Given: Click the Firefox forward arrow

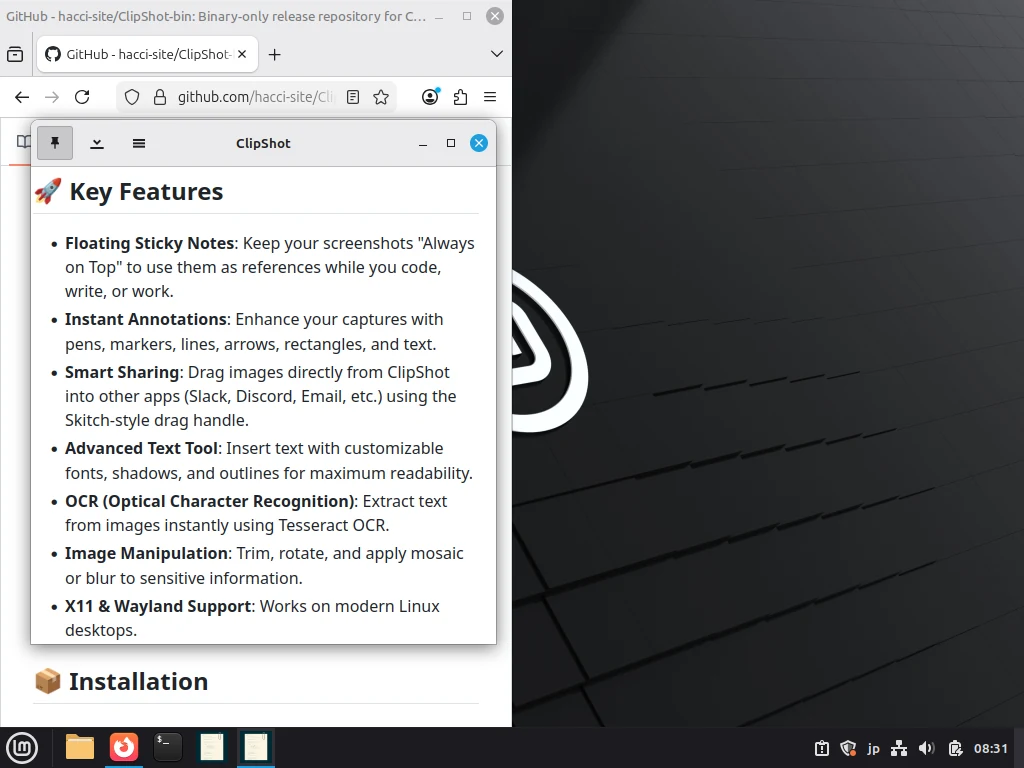Looking at the screenshot, I should 52,97.
